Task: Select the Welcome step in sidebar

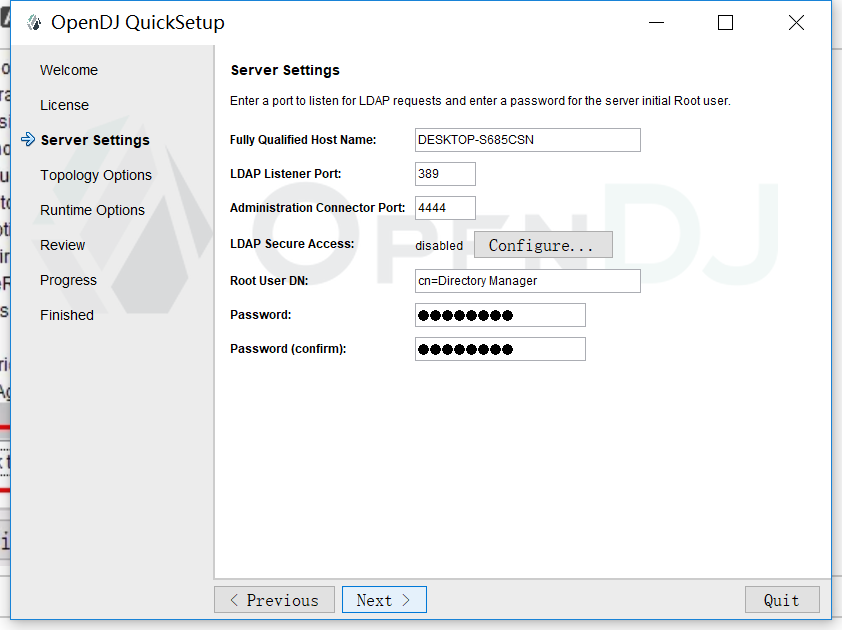Action: (x=69, y=70)
